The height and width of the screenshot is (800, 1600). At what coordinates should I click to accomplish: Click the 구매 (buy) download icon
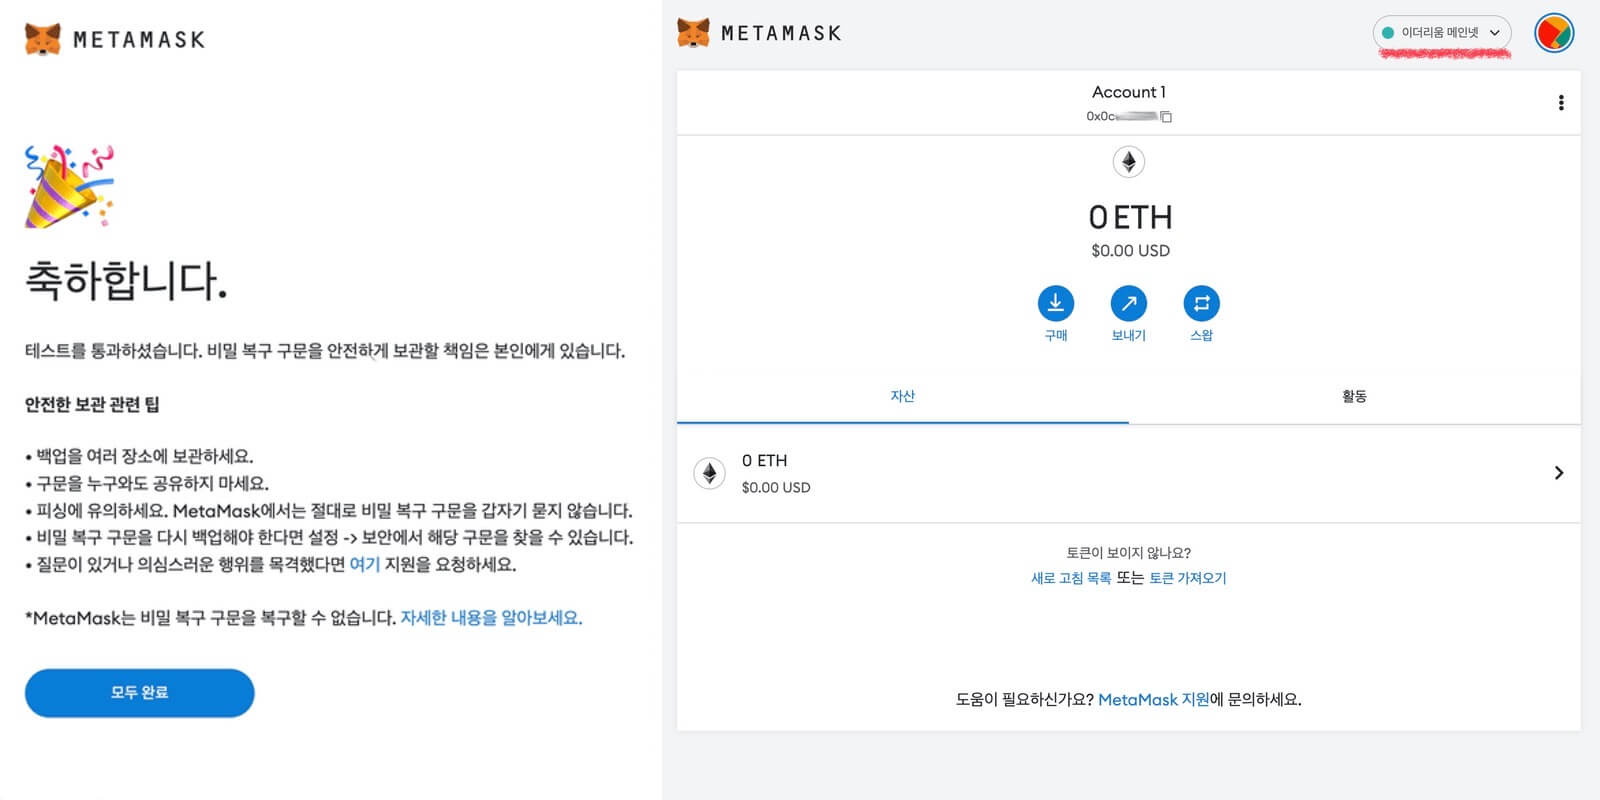(x=1056, y=303)
